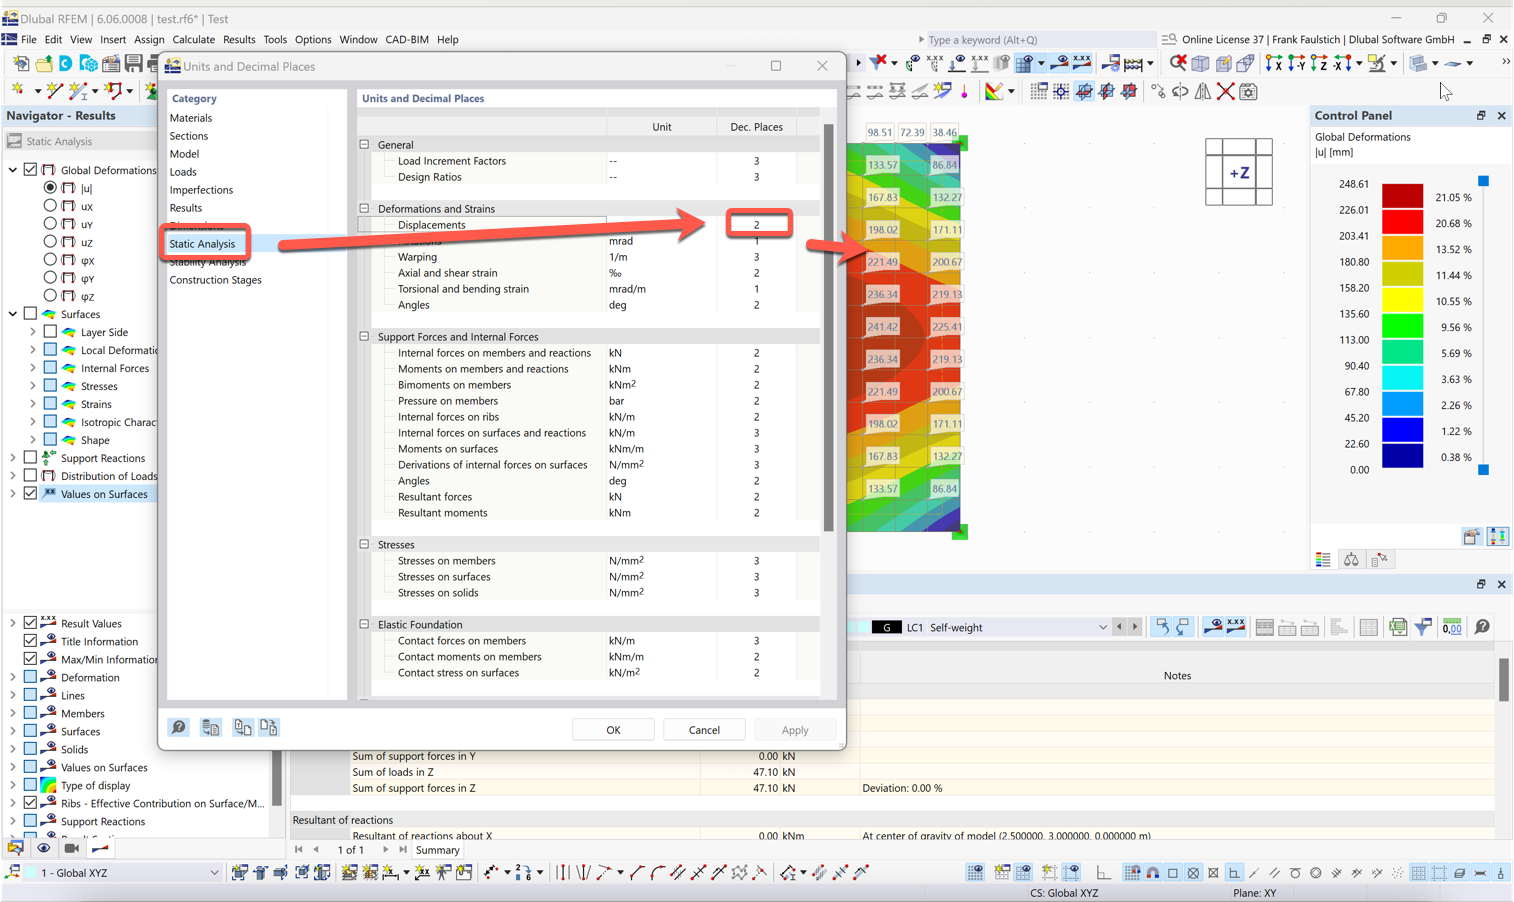The image size is (1514, 902).
Task: Collapse the Stresses section
Action: tap(365, 545)
